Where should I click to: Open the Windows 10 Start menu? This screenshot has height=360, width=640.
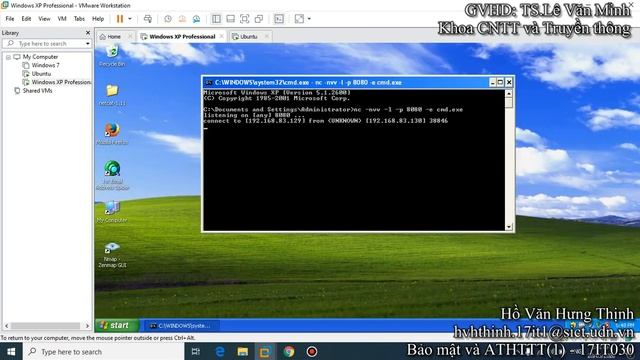point(11,351)
